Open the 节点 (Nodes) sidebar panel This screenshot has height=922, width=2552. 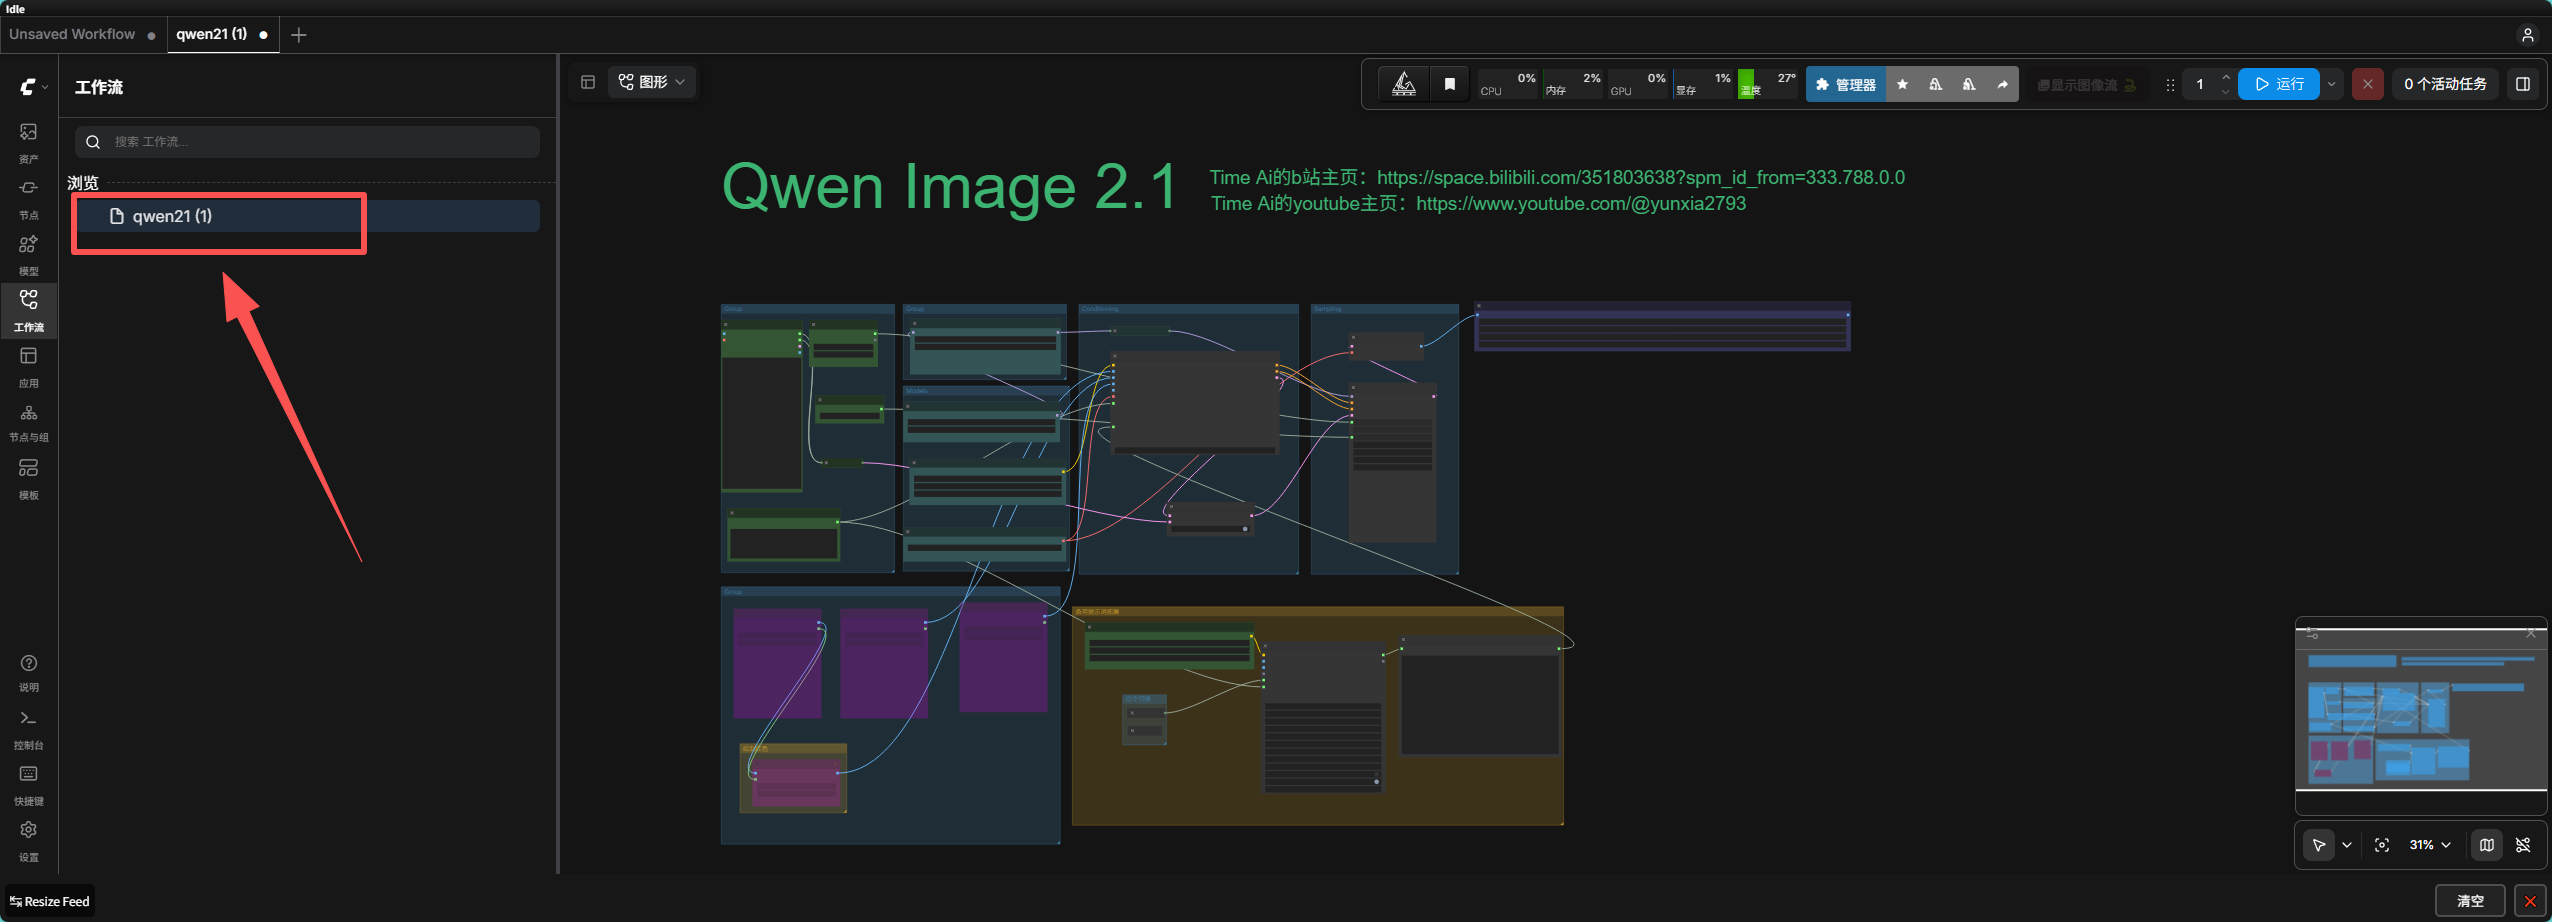(x=29, y=199)
